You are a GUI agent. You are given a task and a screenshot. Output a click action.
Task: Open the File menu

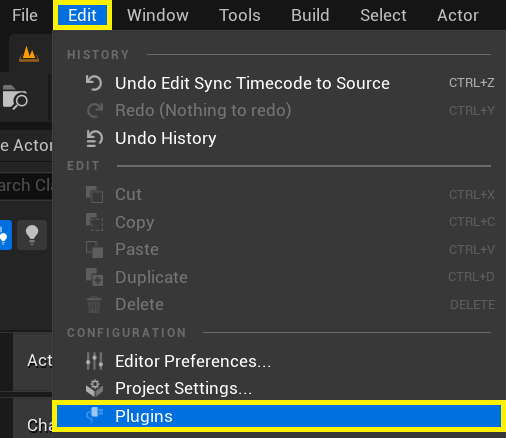click(x=25, y=15)
